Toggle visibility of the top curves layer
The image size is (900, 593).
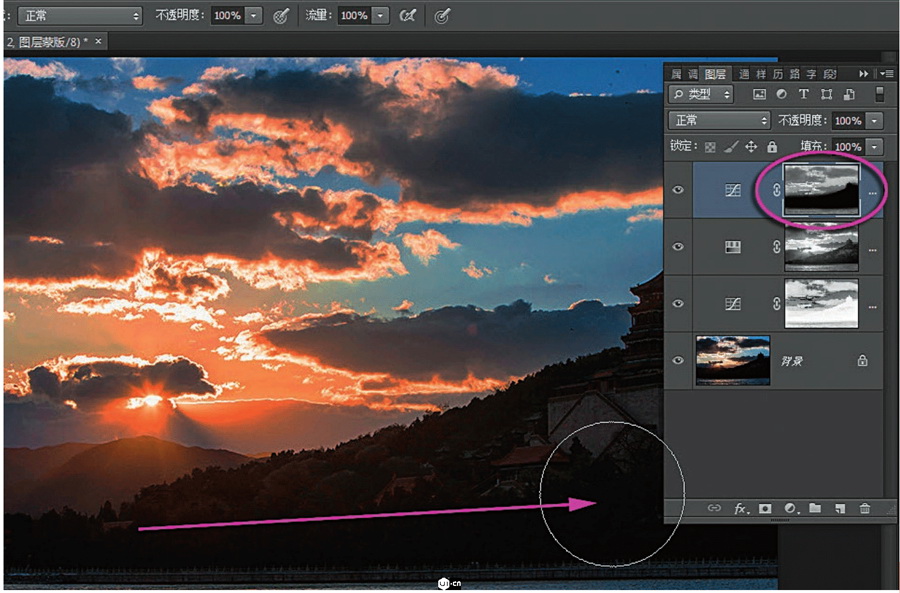pyautogui.click(x=679, y=189)
